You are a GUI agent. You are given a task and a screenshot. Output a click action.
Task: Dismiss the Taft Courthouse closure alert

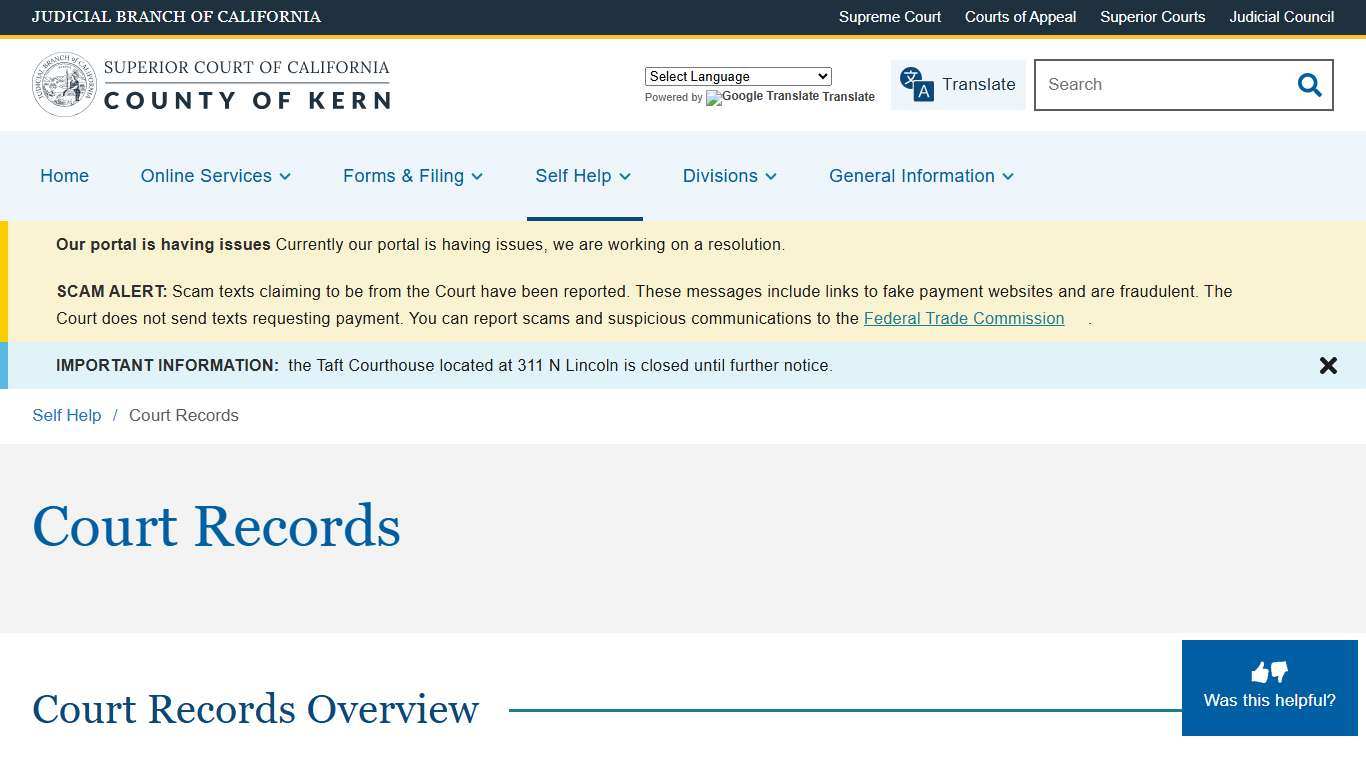coord(1328,365)
